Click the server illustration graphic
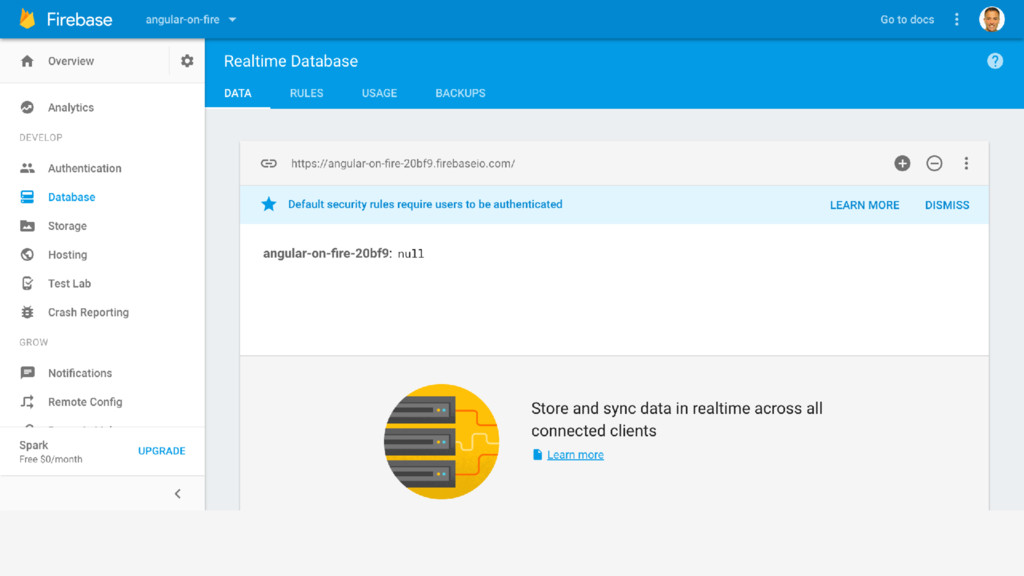Viewport: 1024px width, 576px height. point(441,441)
